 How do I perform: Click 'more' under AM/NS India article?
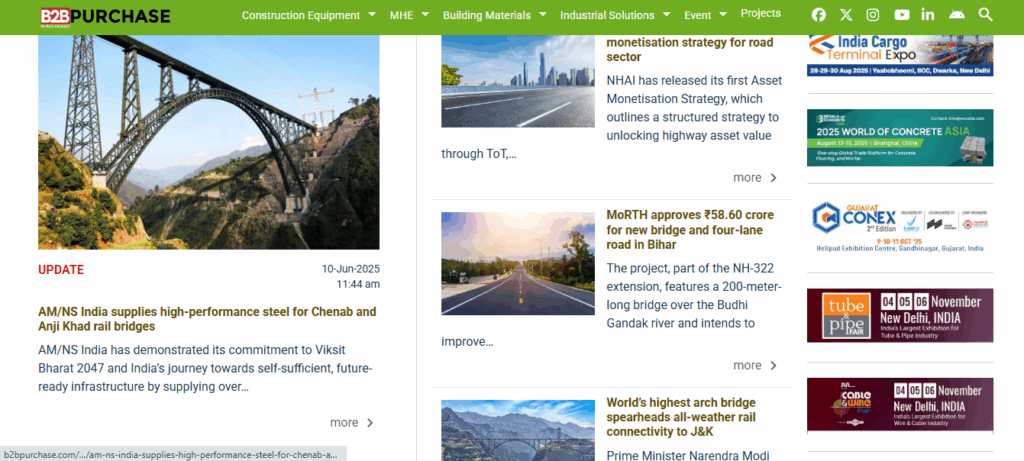coord(344,422)
